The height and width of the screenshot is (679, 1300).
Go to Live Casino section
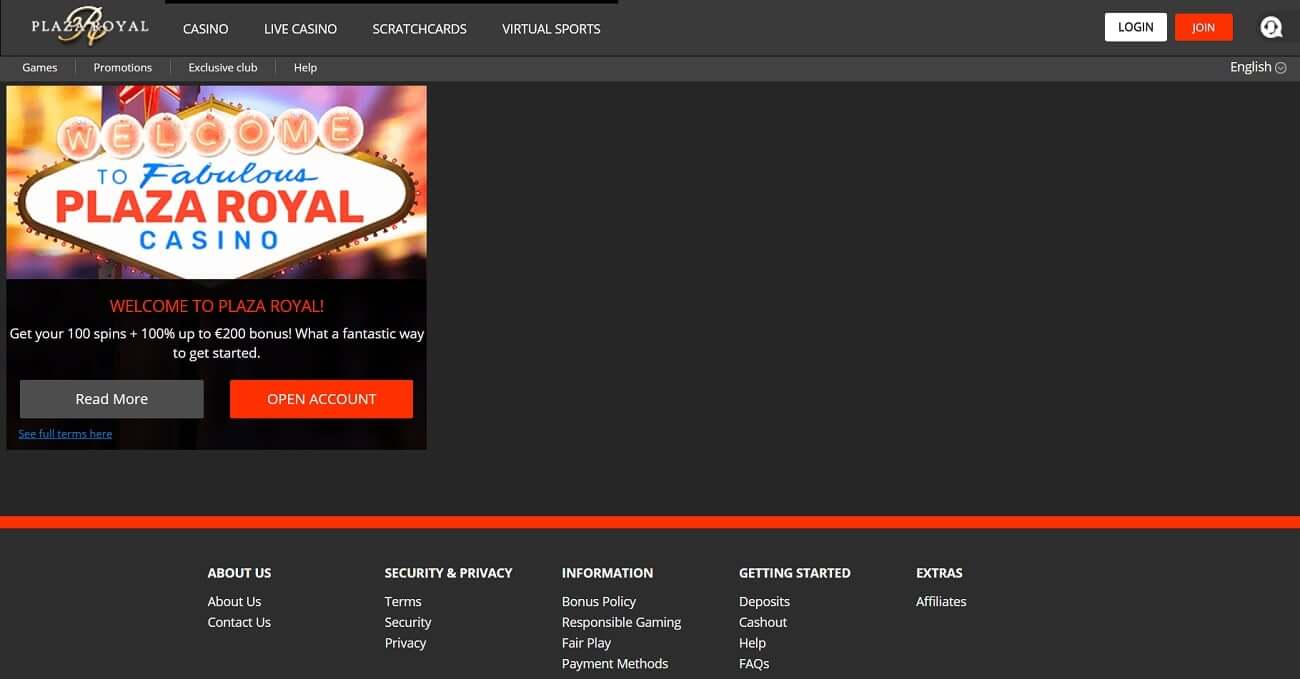(x=300, y=29)
